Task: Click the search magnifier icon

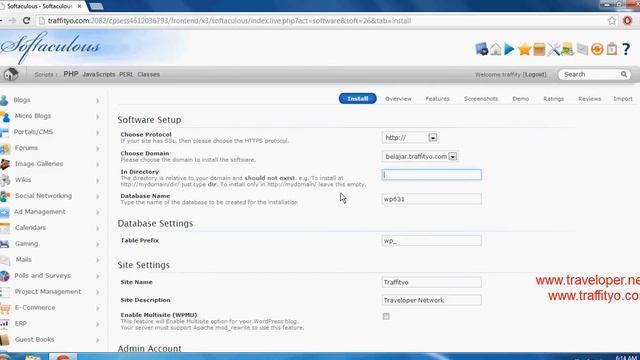Action: point(624,74)
